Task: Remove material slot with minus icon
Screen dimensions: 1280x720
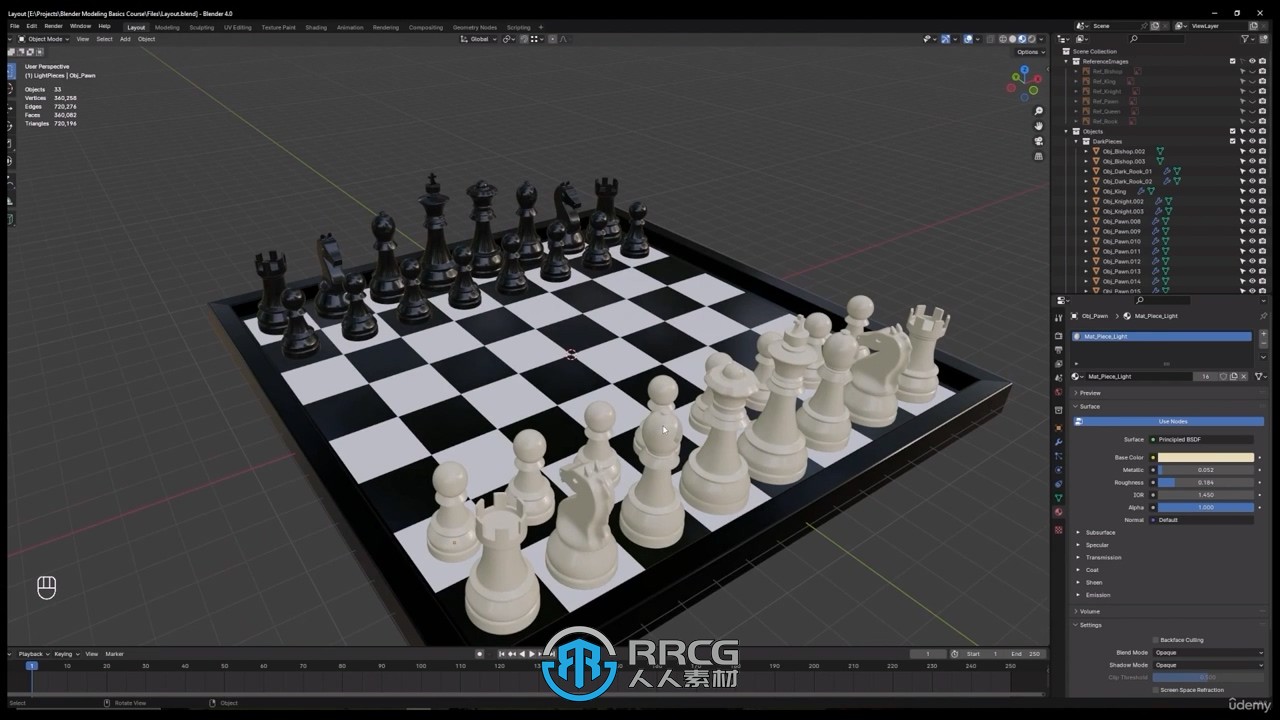Action: pos(1263,343)
